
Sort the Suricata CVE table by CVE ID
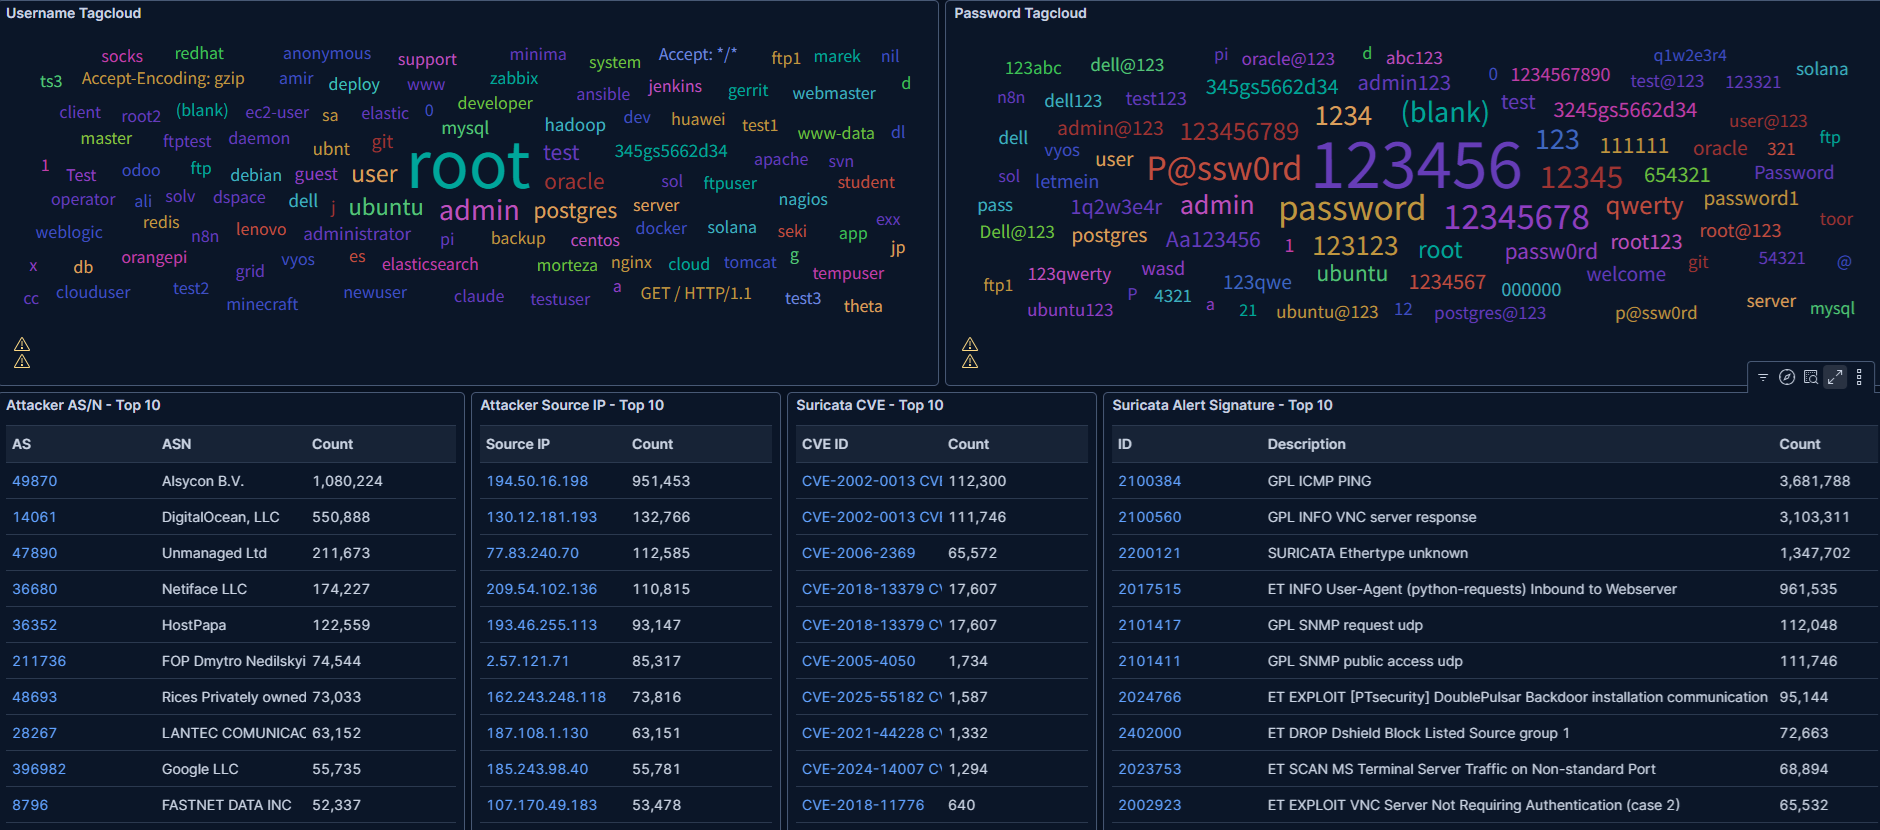[825, 444]
